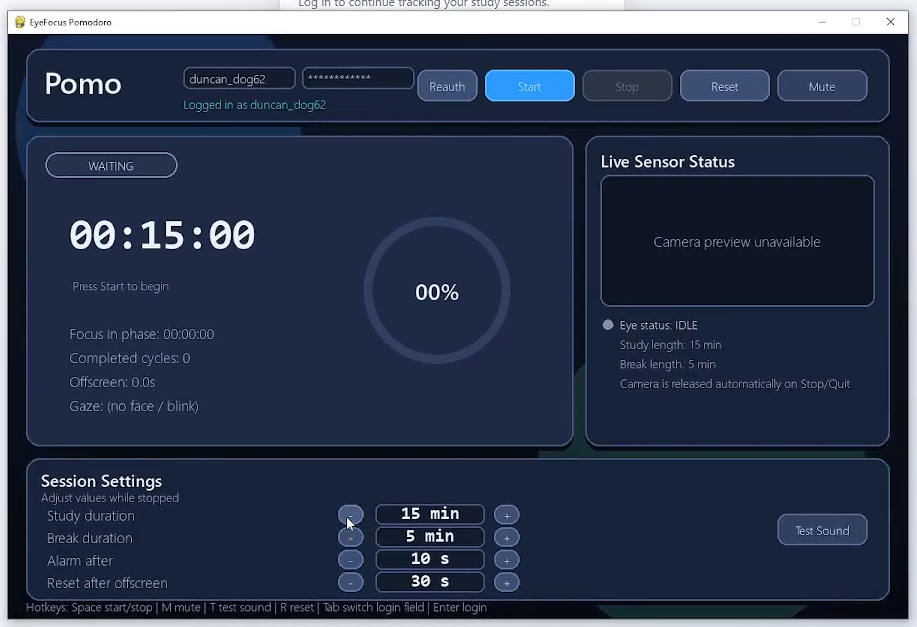Click the 00% circular progress ring
The width and height of the screenshot is (917, 627).
tap(437, 291)
